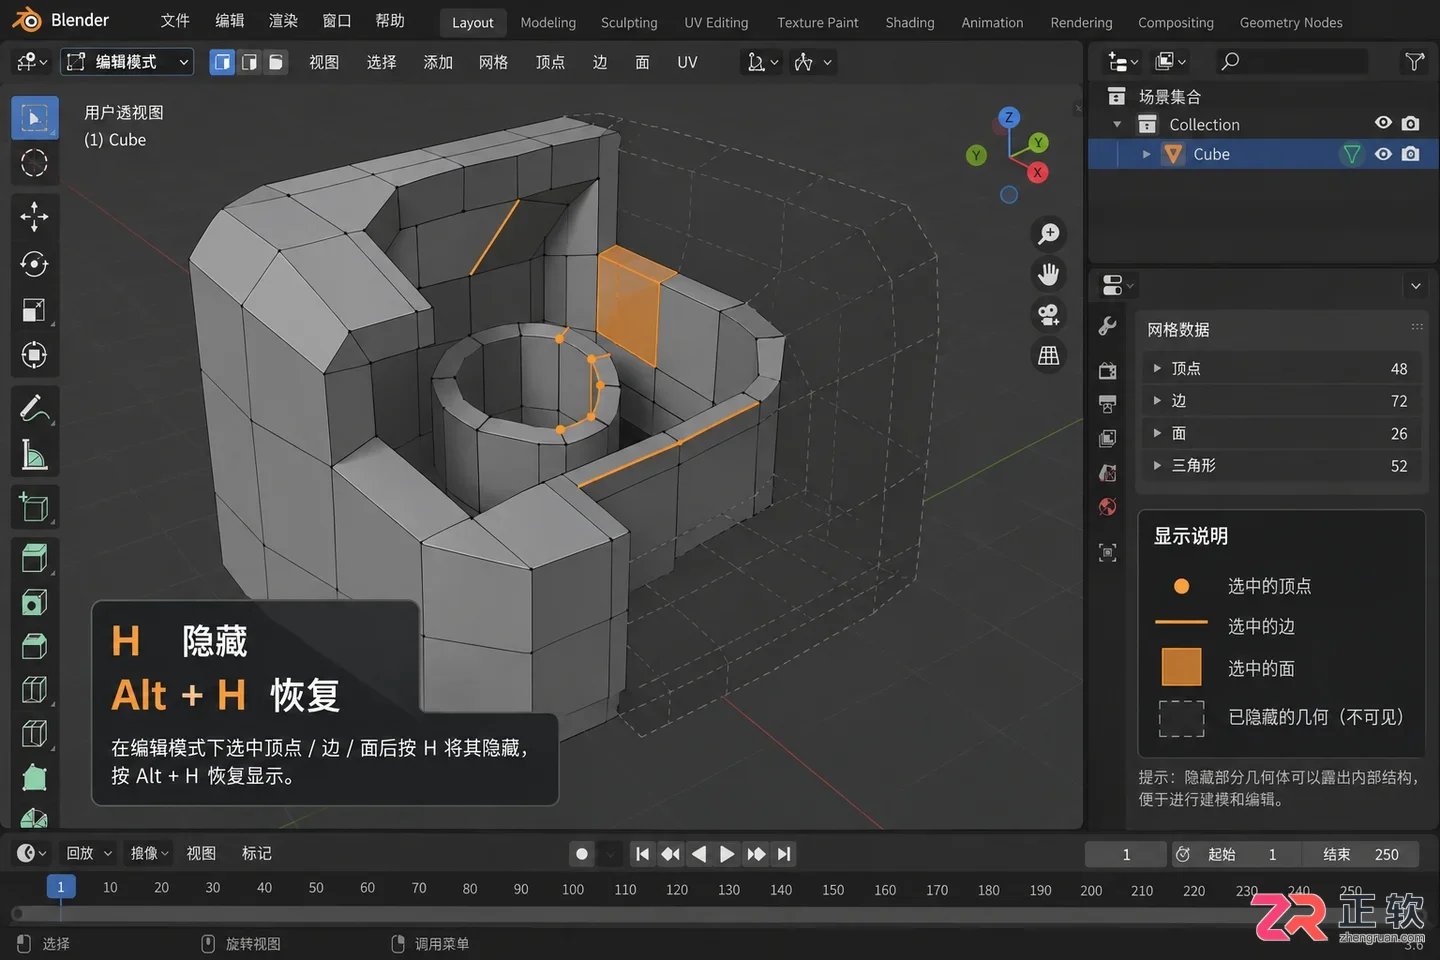Choose the Add Cube tool

tap(34, 507)
